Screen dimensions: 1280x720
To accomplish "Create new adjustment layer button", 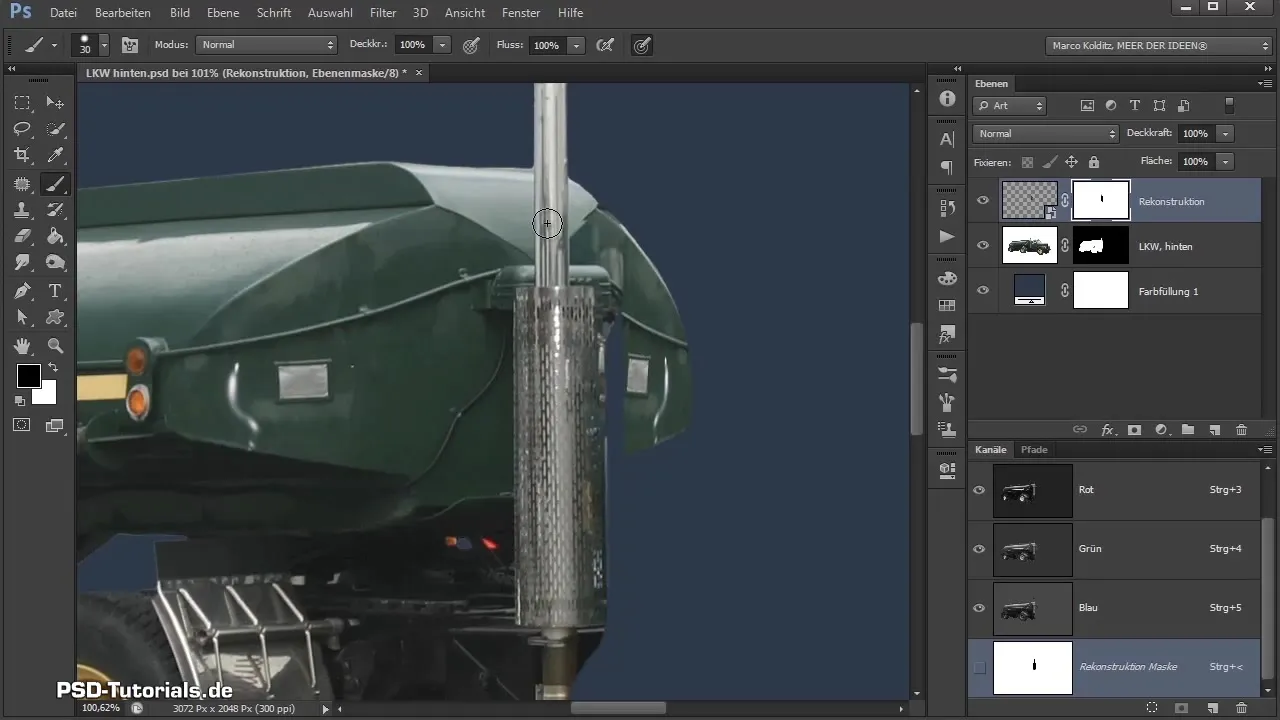I will click(x=1161, y=429).
